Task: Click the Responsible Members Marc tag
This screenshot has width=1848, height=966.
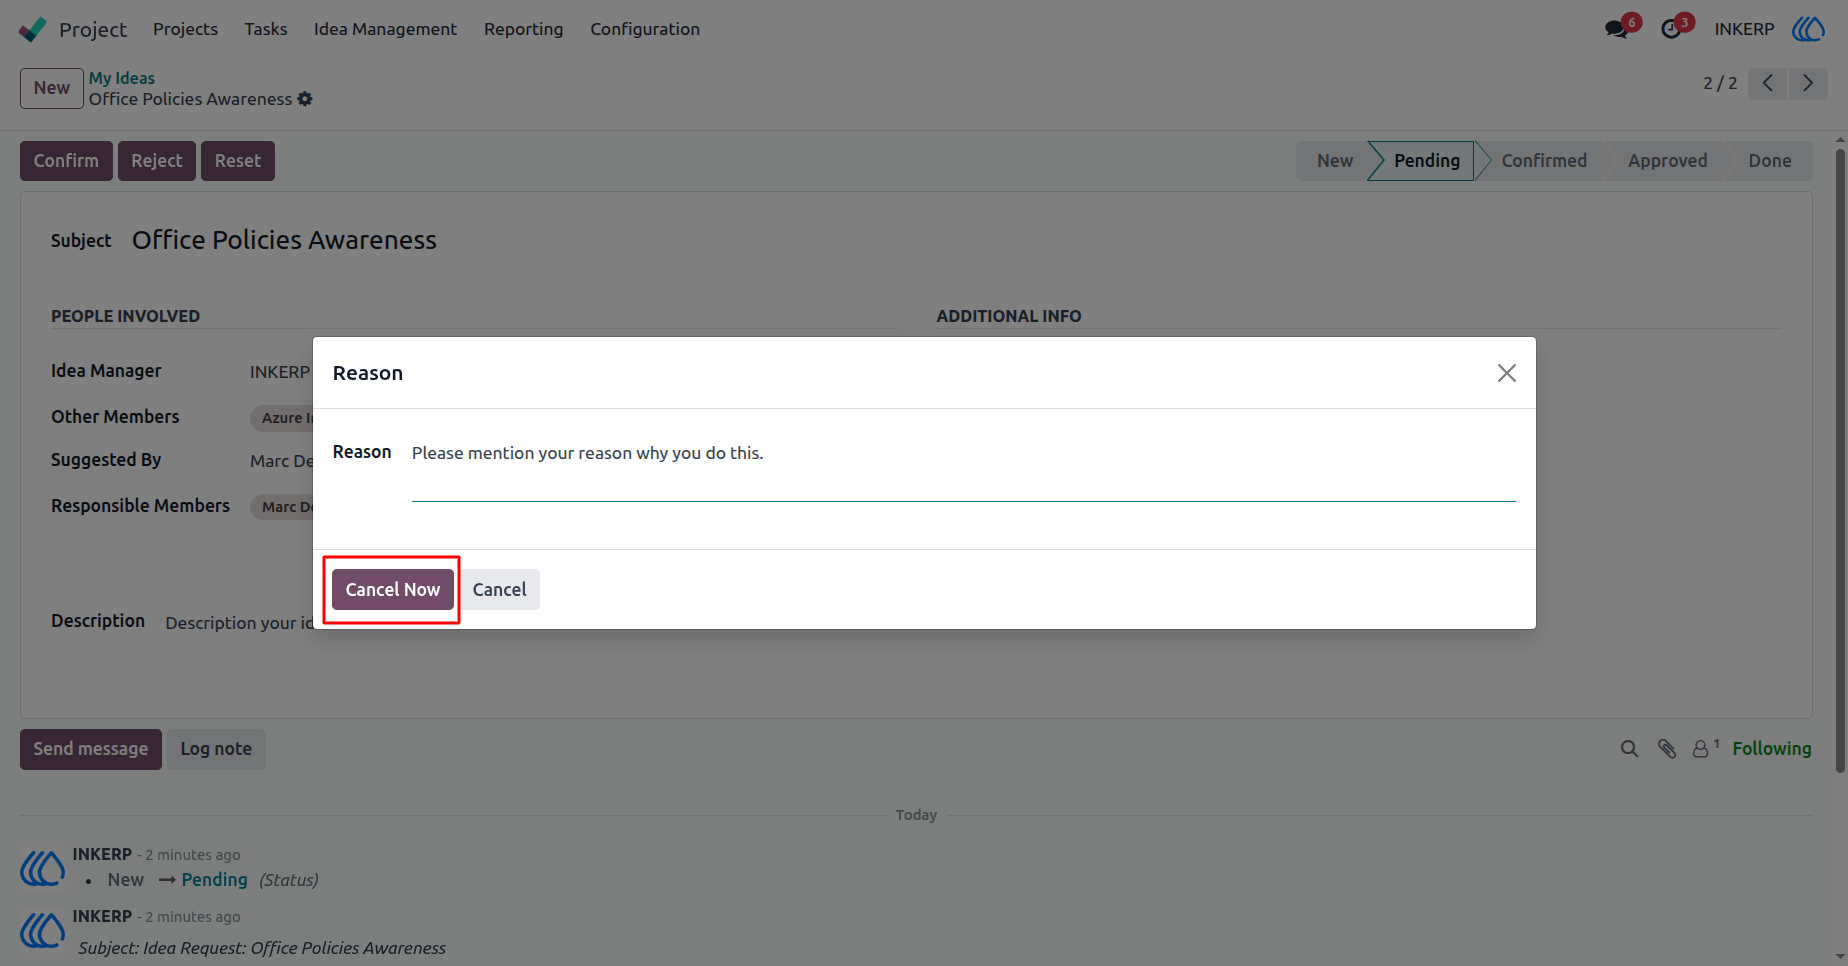Action: coord(284,507)
